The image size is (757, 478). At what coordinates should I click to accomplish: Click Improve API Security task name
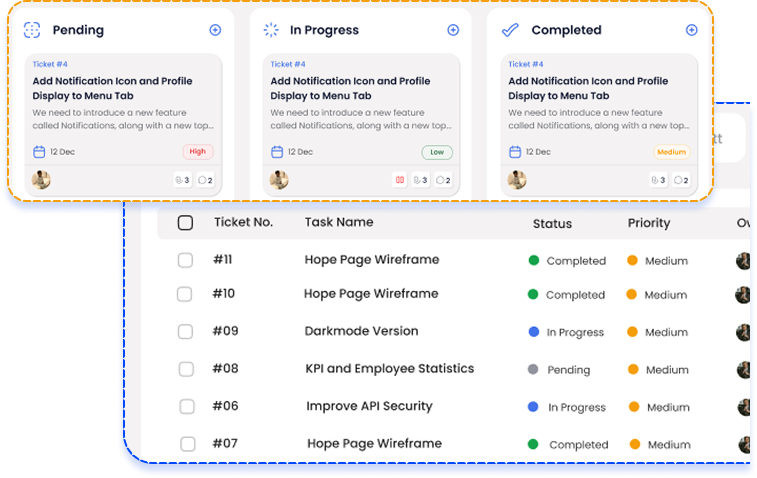[369, 406]
